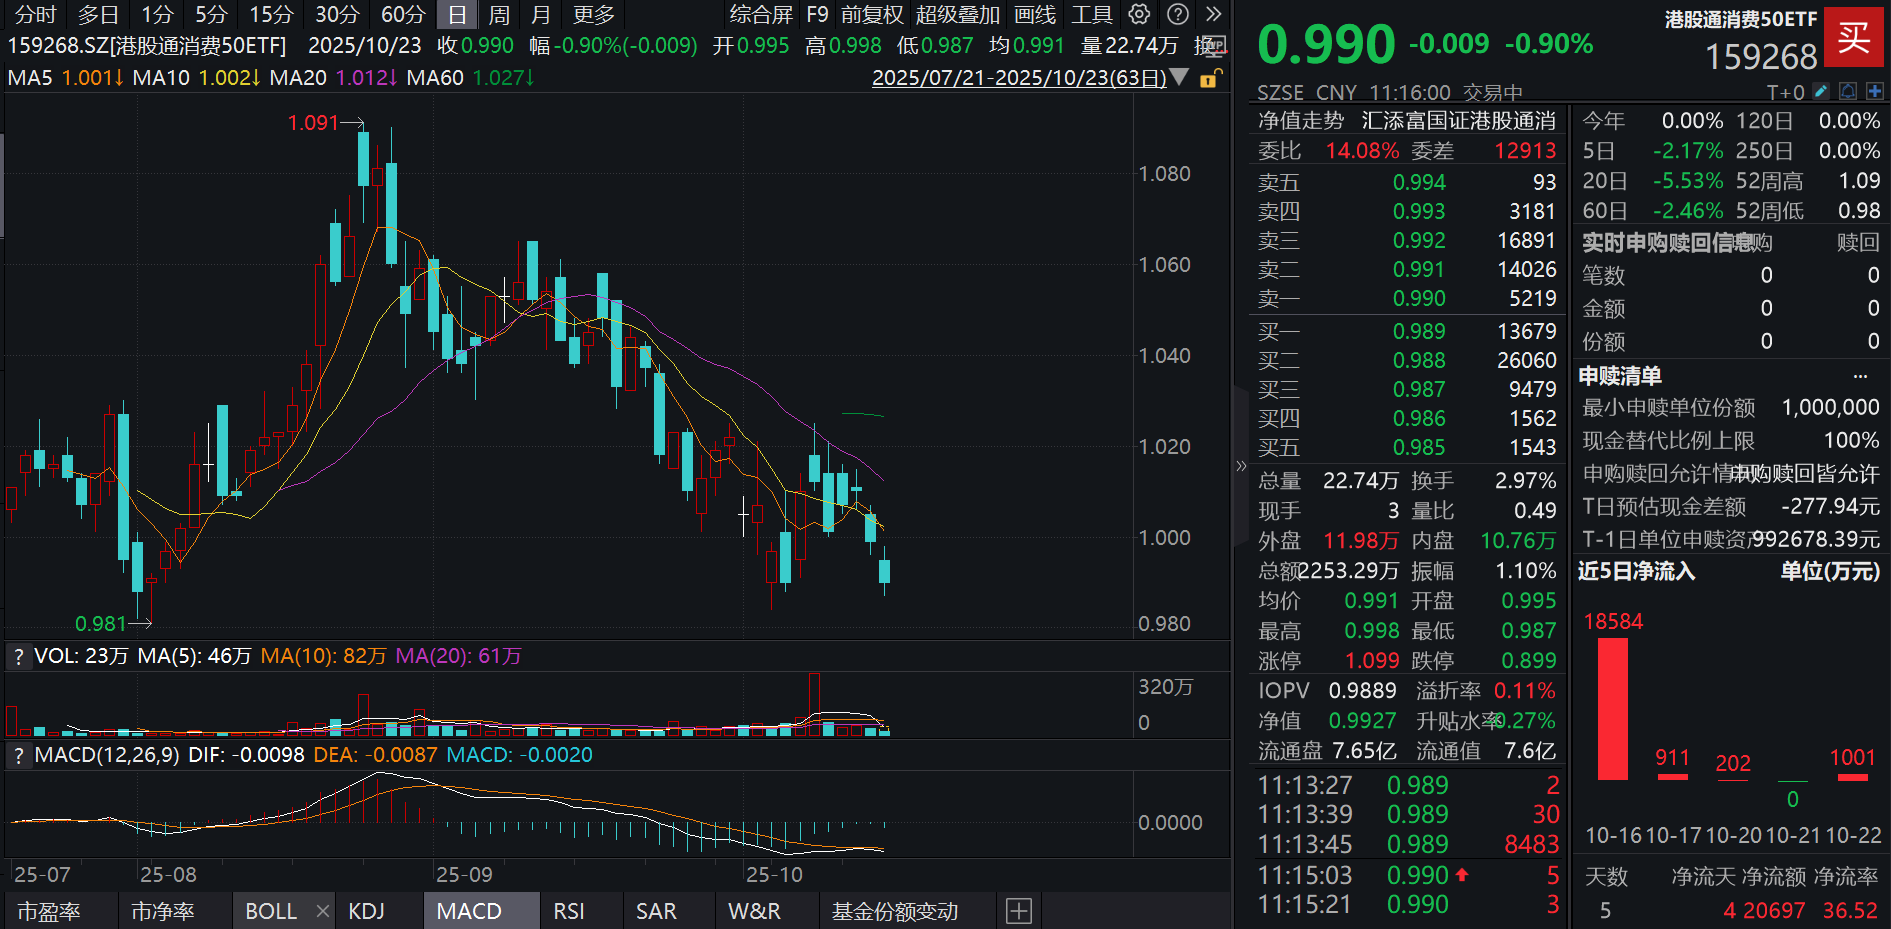This screenshot has width=1891, height=929.
Task: Set a price alert with bell icon
Action: 1848,92
